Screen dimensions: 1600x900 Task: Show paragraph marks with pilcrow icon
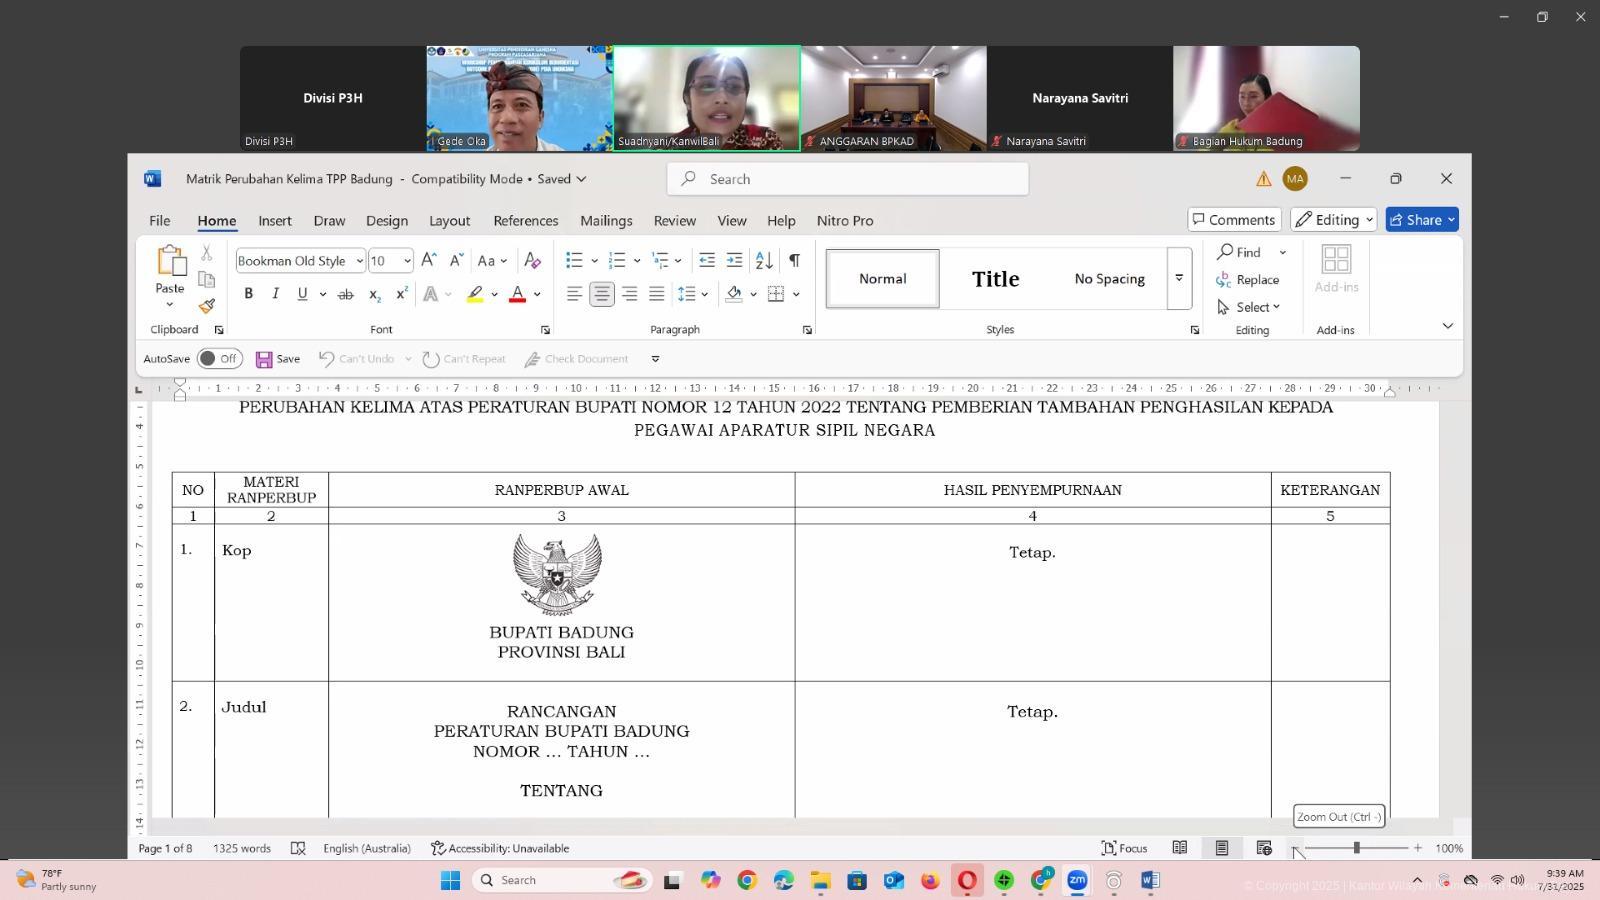(794, 261)
